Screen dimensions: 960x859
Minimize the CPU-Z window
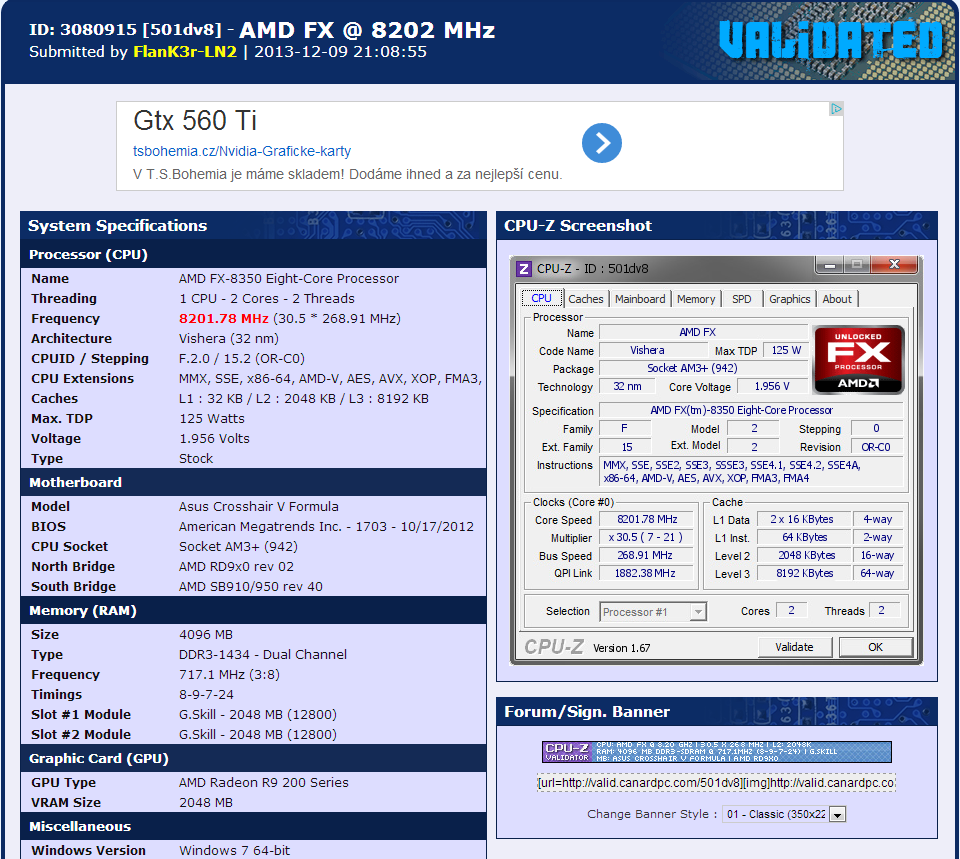[830, 264]
